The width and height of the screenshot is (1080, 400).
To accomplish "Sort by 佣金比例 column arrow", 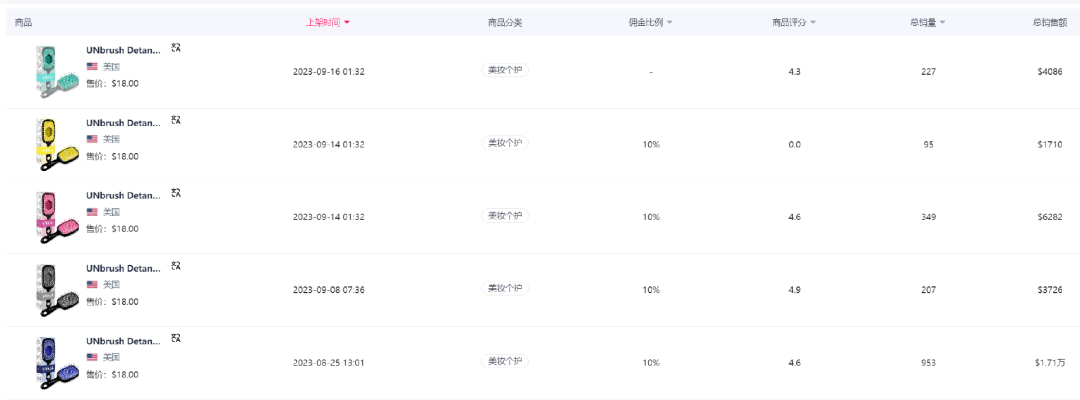I will (x=670, y=22).
